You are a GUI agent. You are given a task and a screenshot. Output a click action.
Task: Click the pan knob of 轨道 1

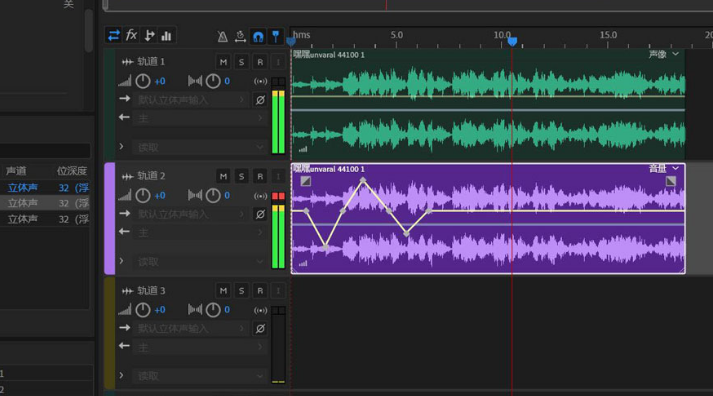tap(213, 81)
